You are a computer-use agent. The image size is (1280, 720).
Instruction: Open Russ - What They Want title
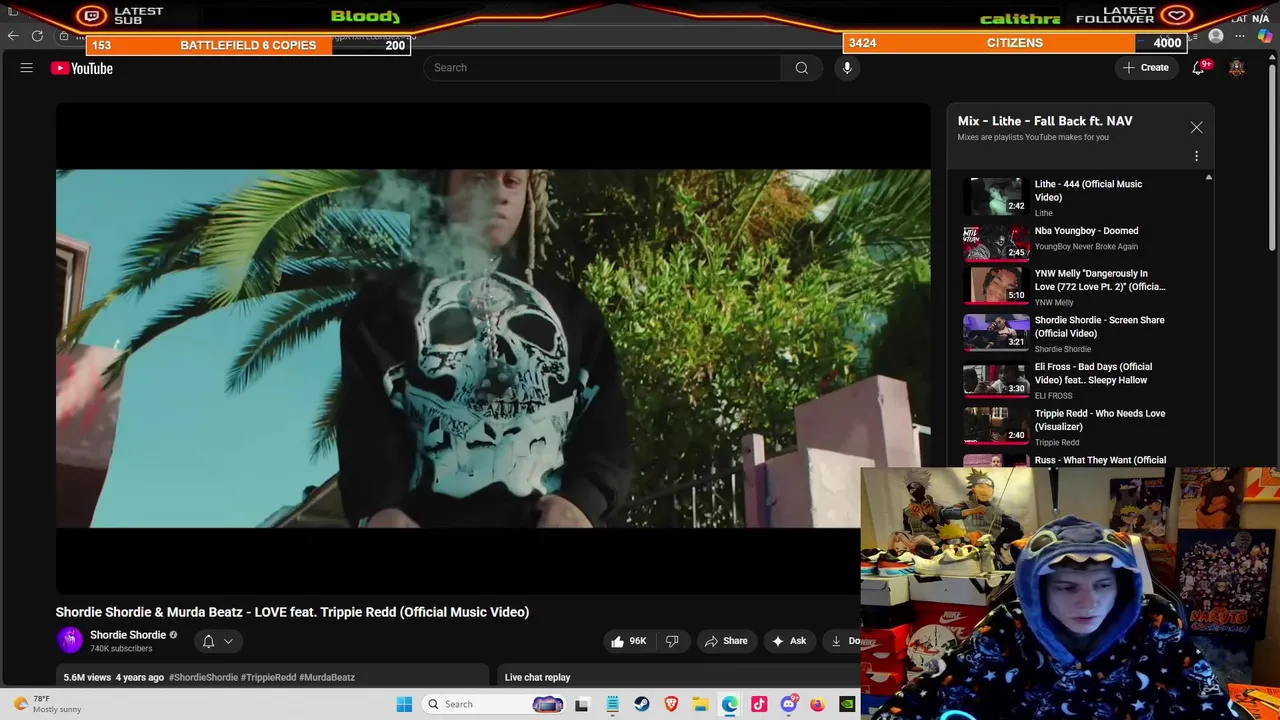[x=1100, y=460]
